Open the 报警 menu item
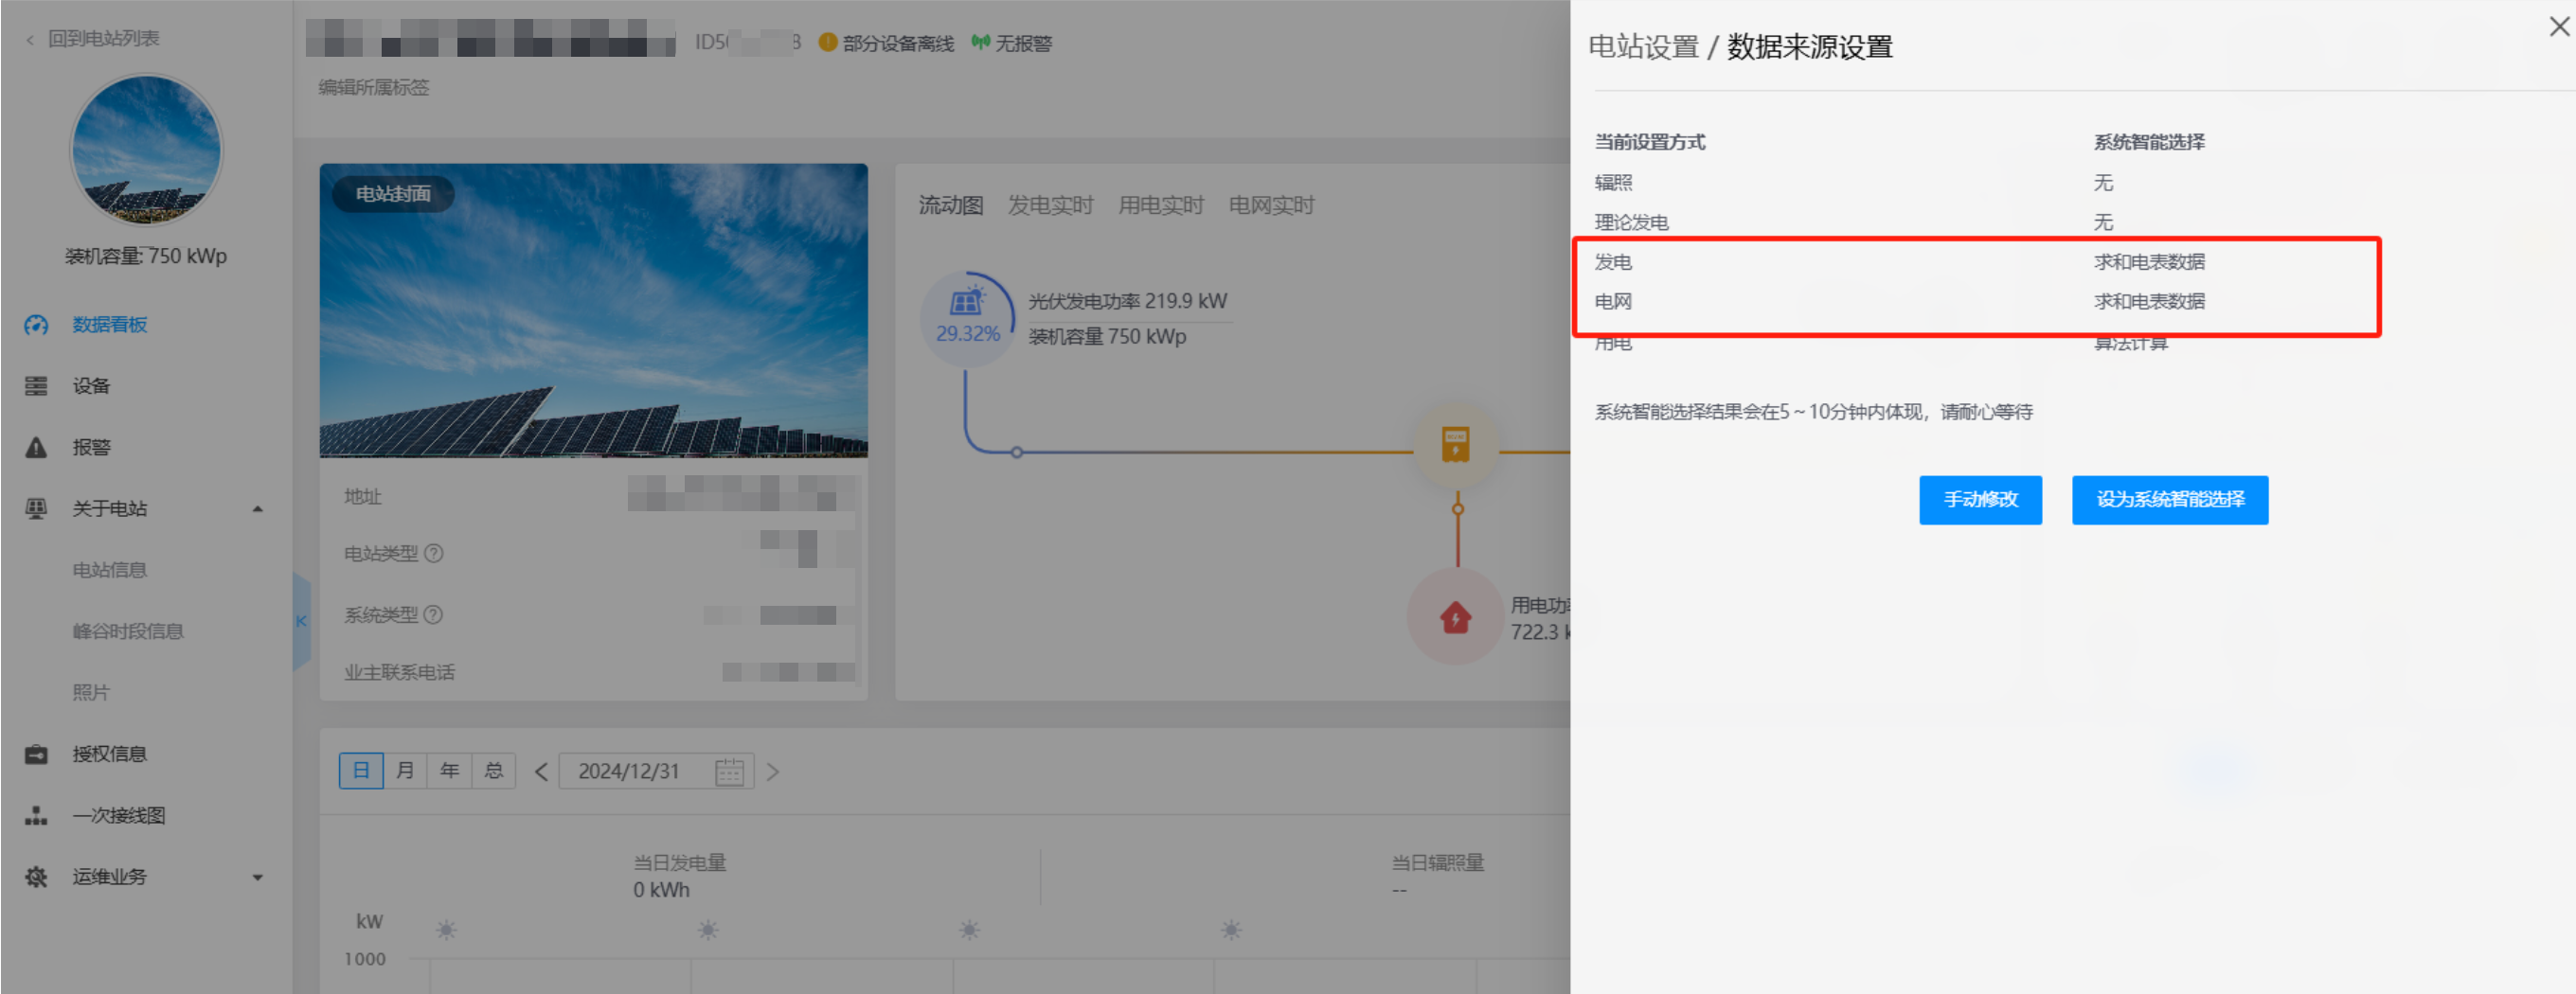The width and height of the screenshot is (2576, 994). (x=91, y=447)
